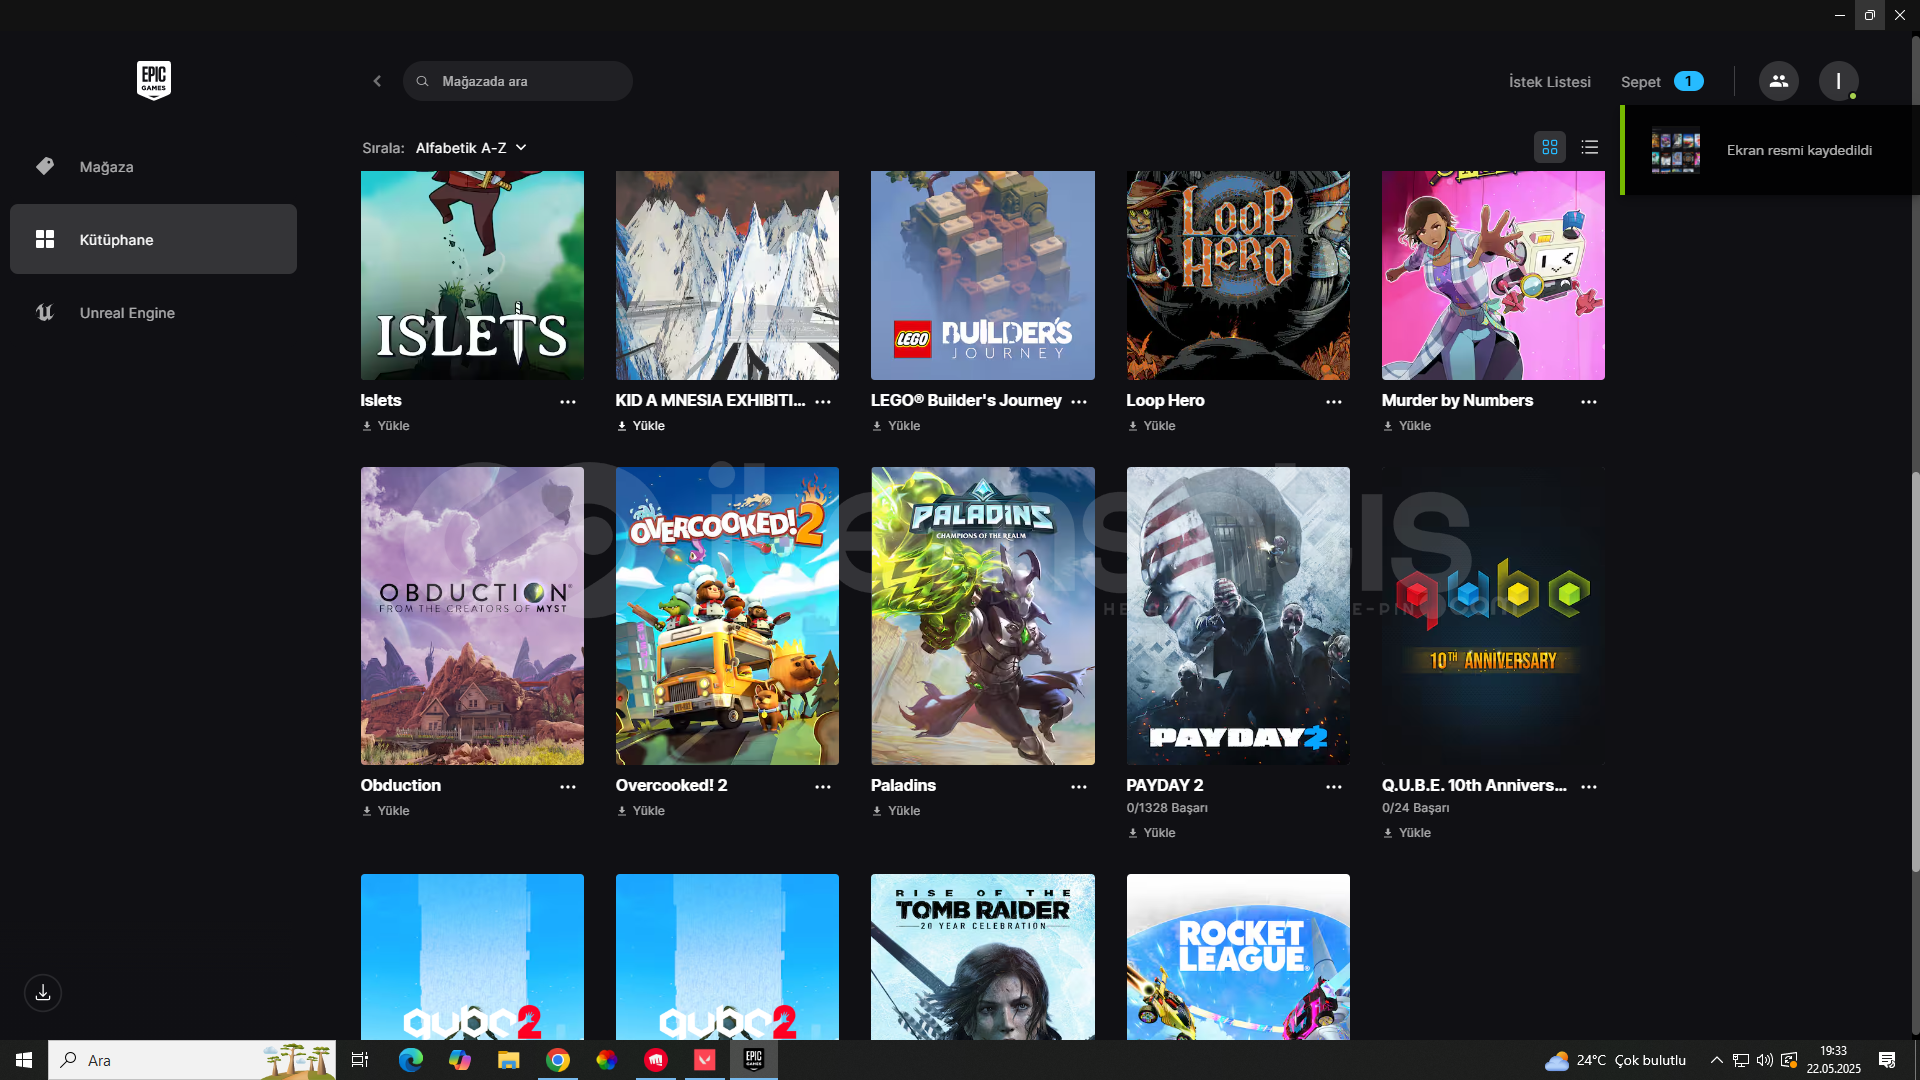Open the Obduction cover art
This screenshot has width=1920, height=1080.
472,616
